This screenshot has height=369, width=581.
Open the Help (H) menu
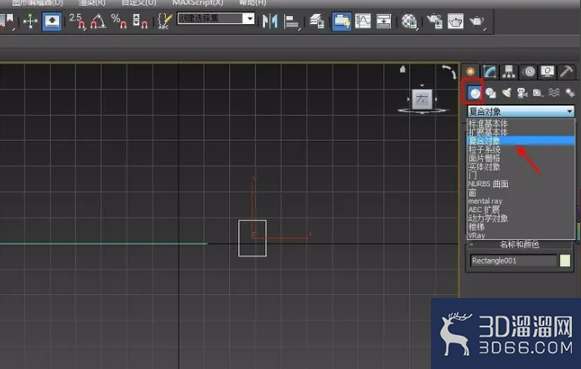(x=253, y=3)
